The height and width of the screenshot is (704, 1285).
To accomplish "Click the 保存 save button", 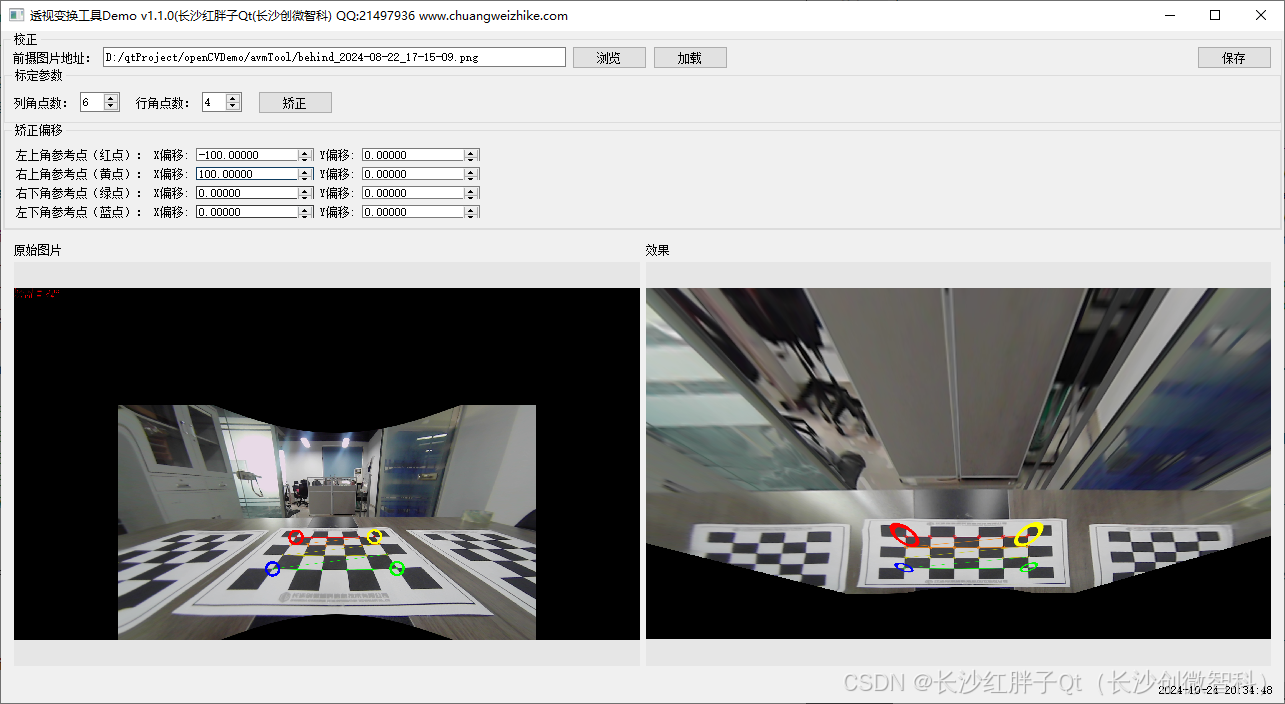I will pos(1233,58).
